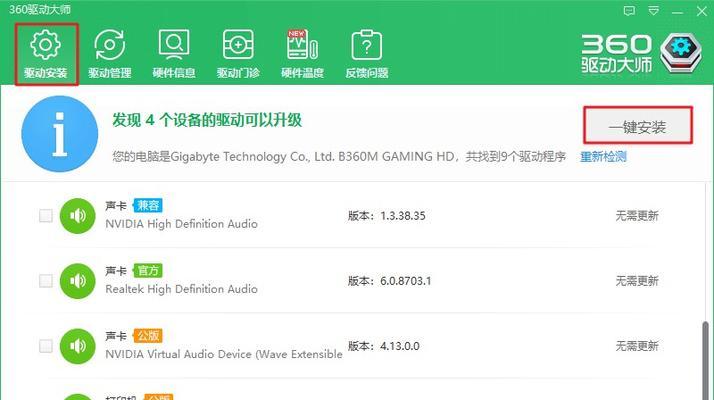Viewport: 714px width, 400px height.
Task: Open the title bar dropdown menu icon
Action: 653,11
